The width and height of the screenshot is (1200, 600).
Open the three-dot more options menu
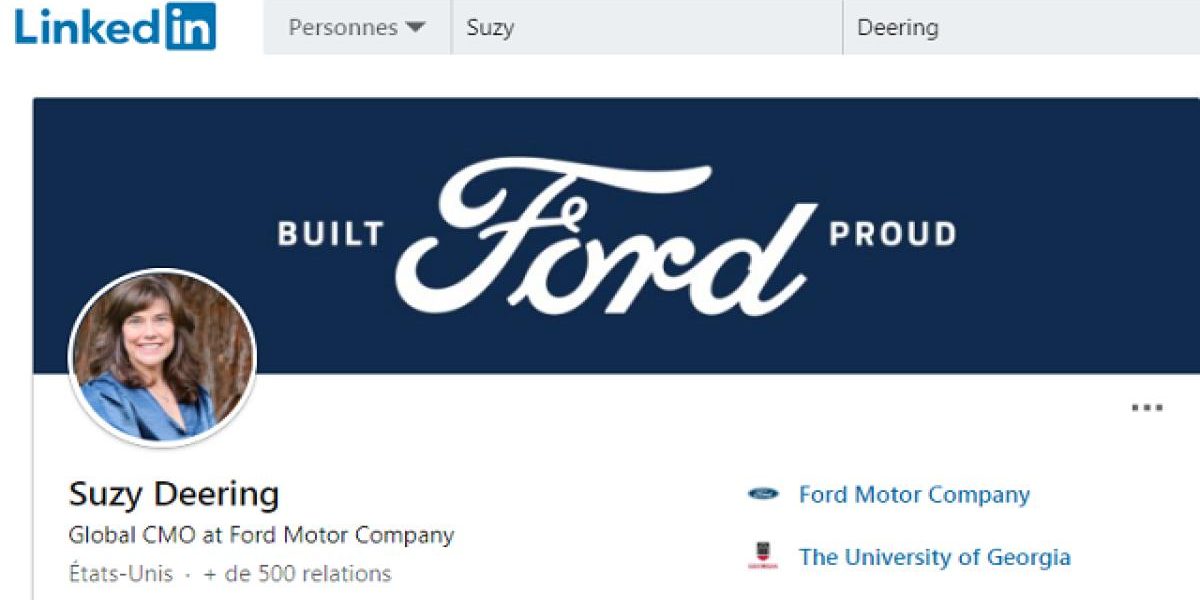tap(1147, 407)
